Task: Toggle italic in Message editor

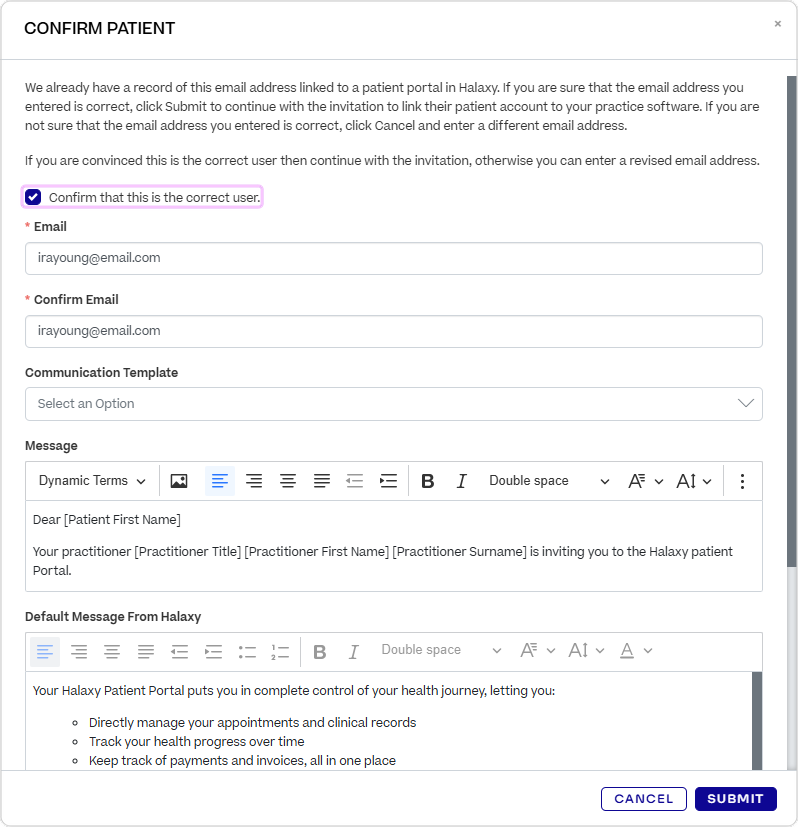Action: click(462, 481)
